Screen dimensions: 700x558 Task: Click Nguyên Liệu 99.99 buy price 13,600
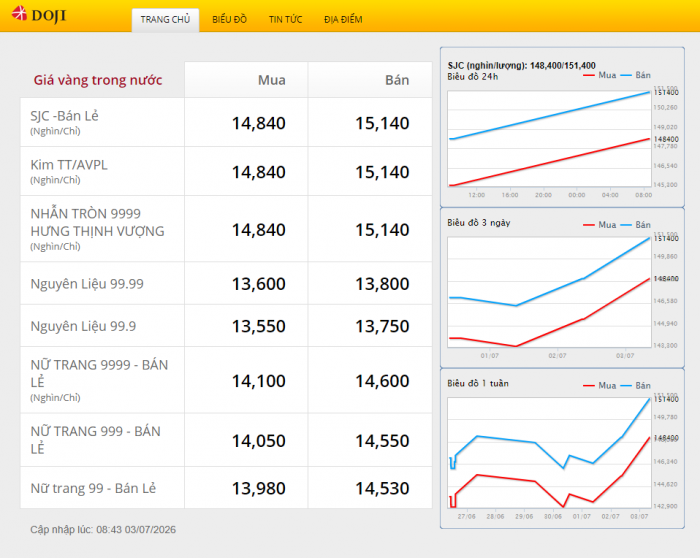[258, 284]
